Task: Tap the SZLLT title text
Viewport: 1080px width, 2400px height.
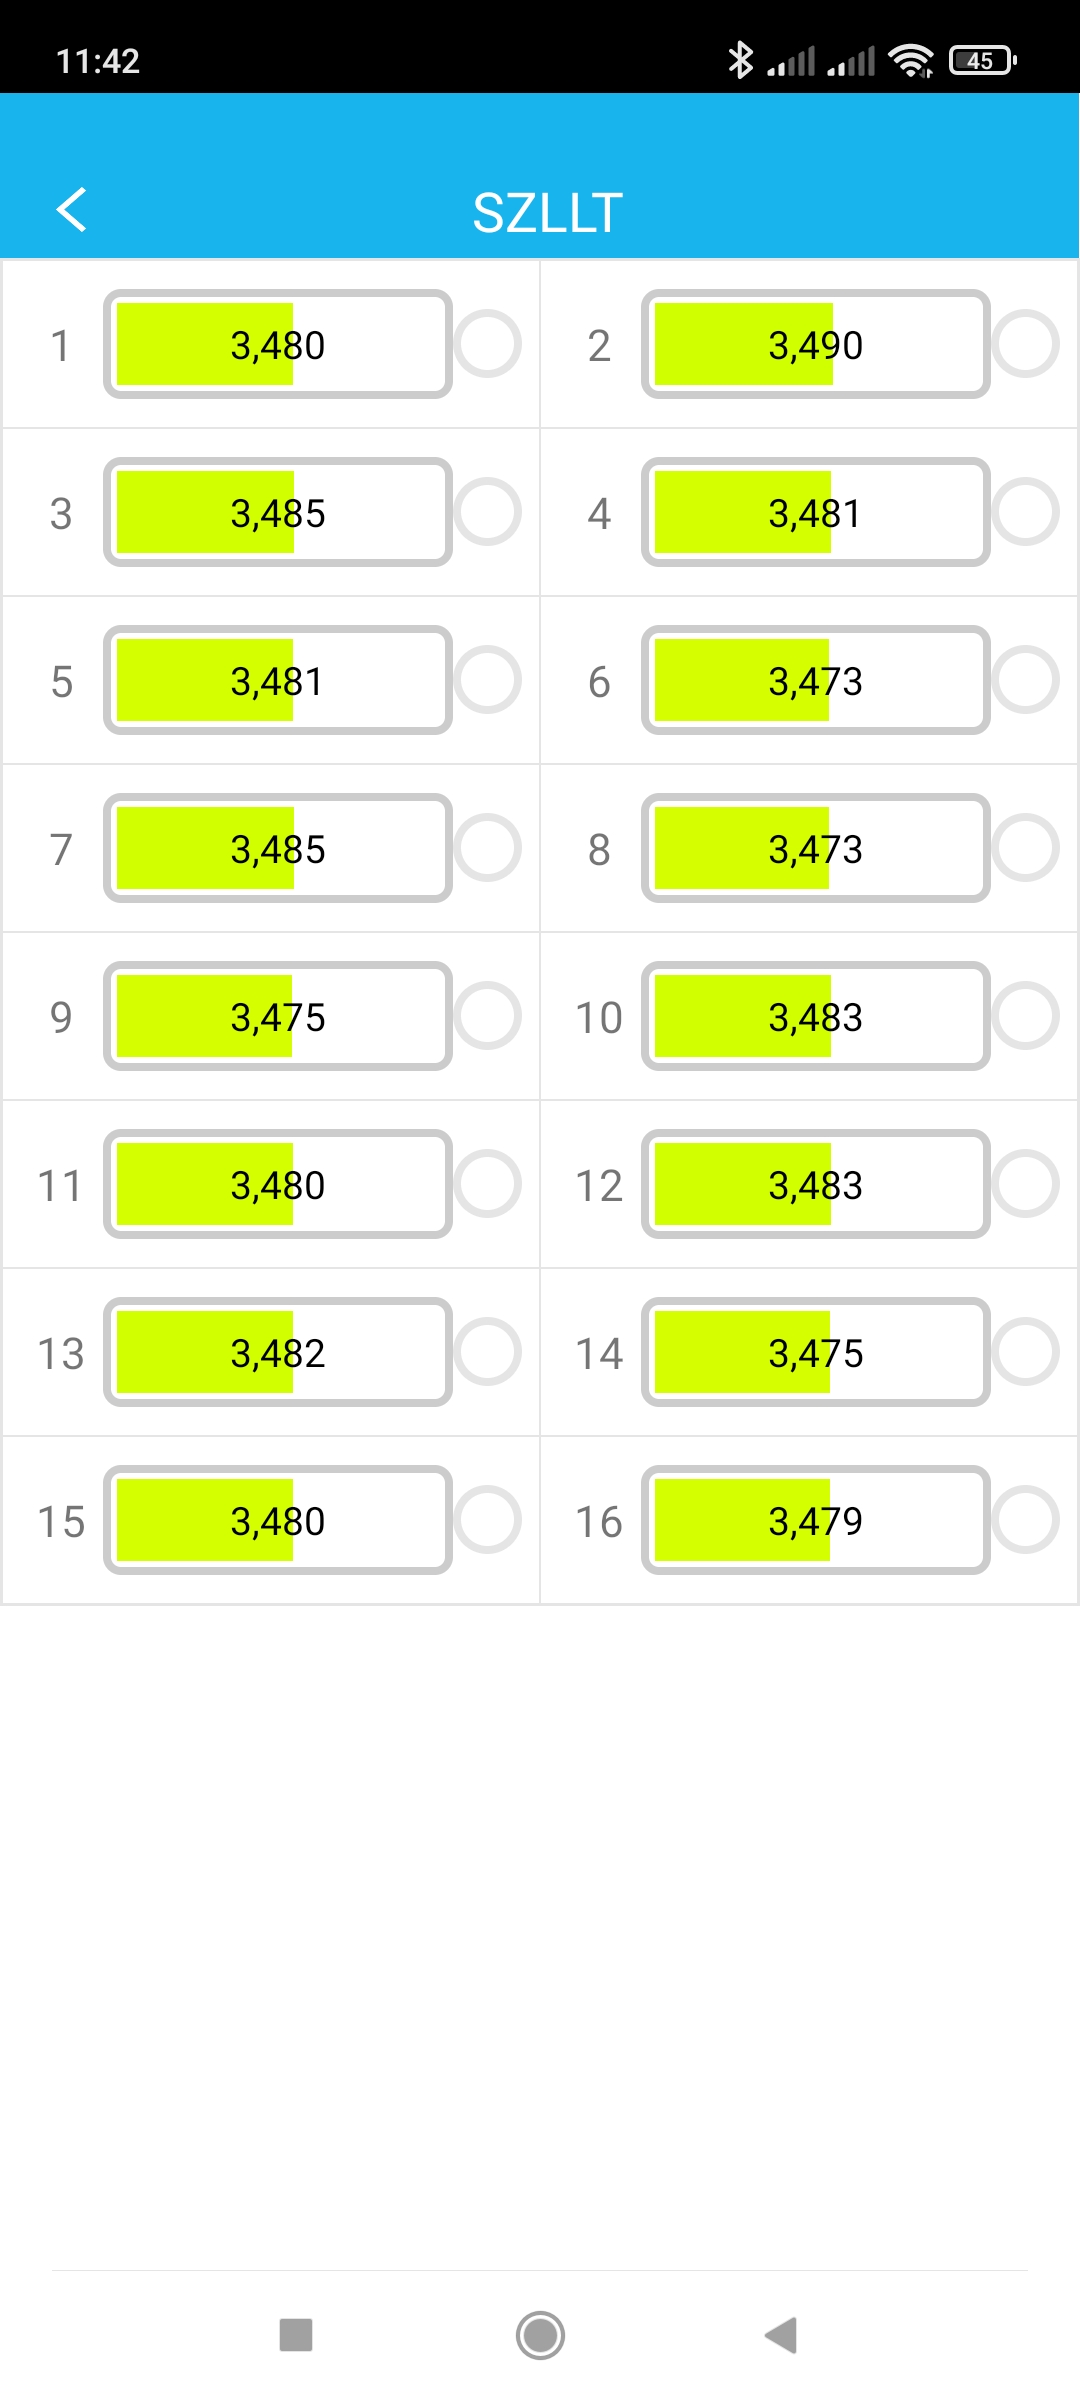Action: pos(547,212)
